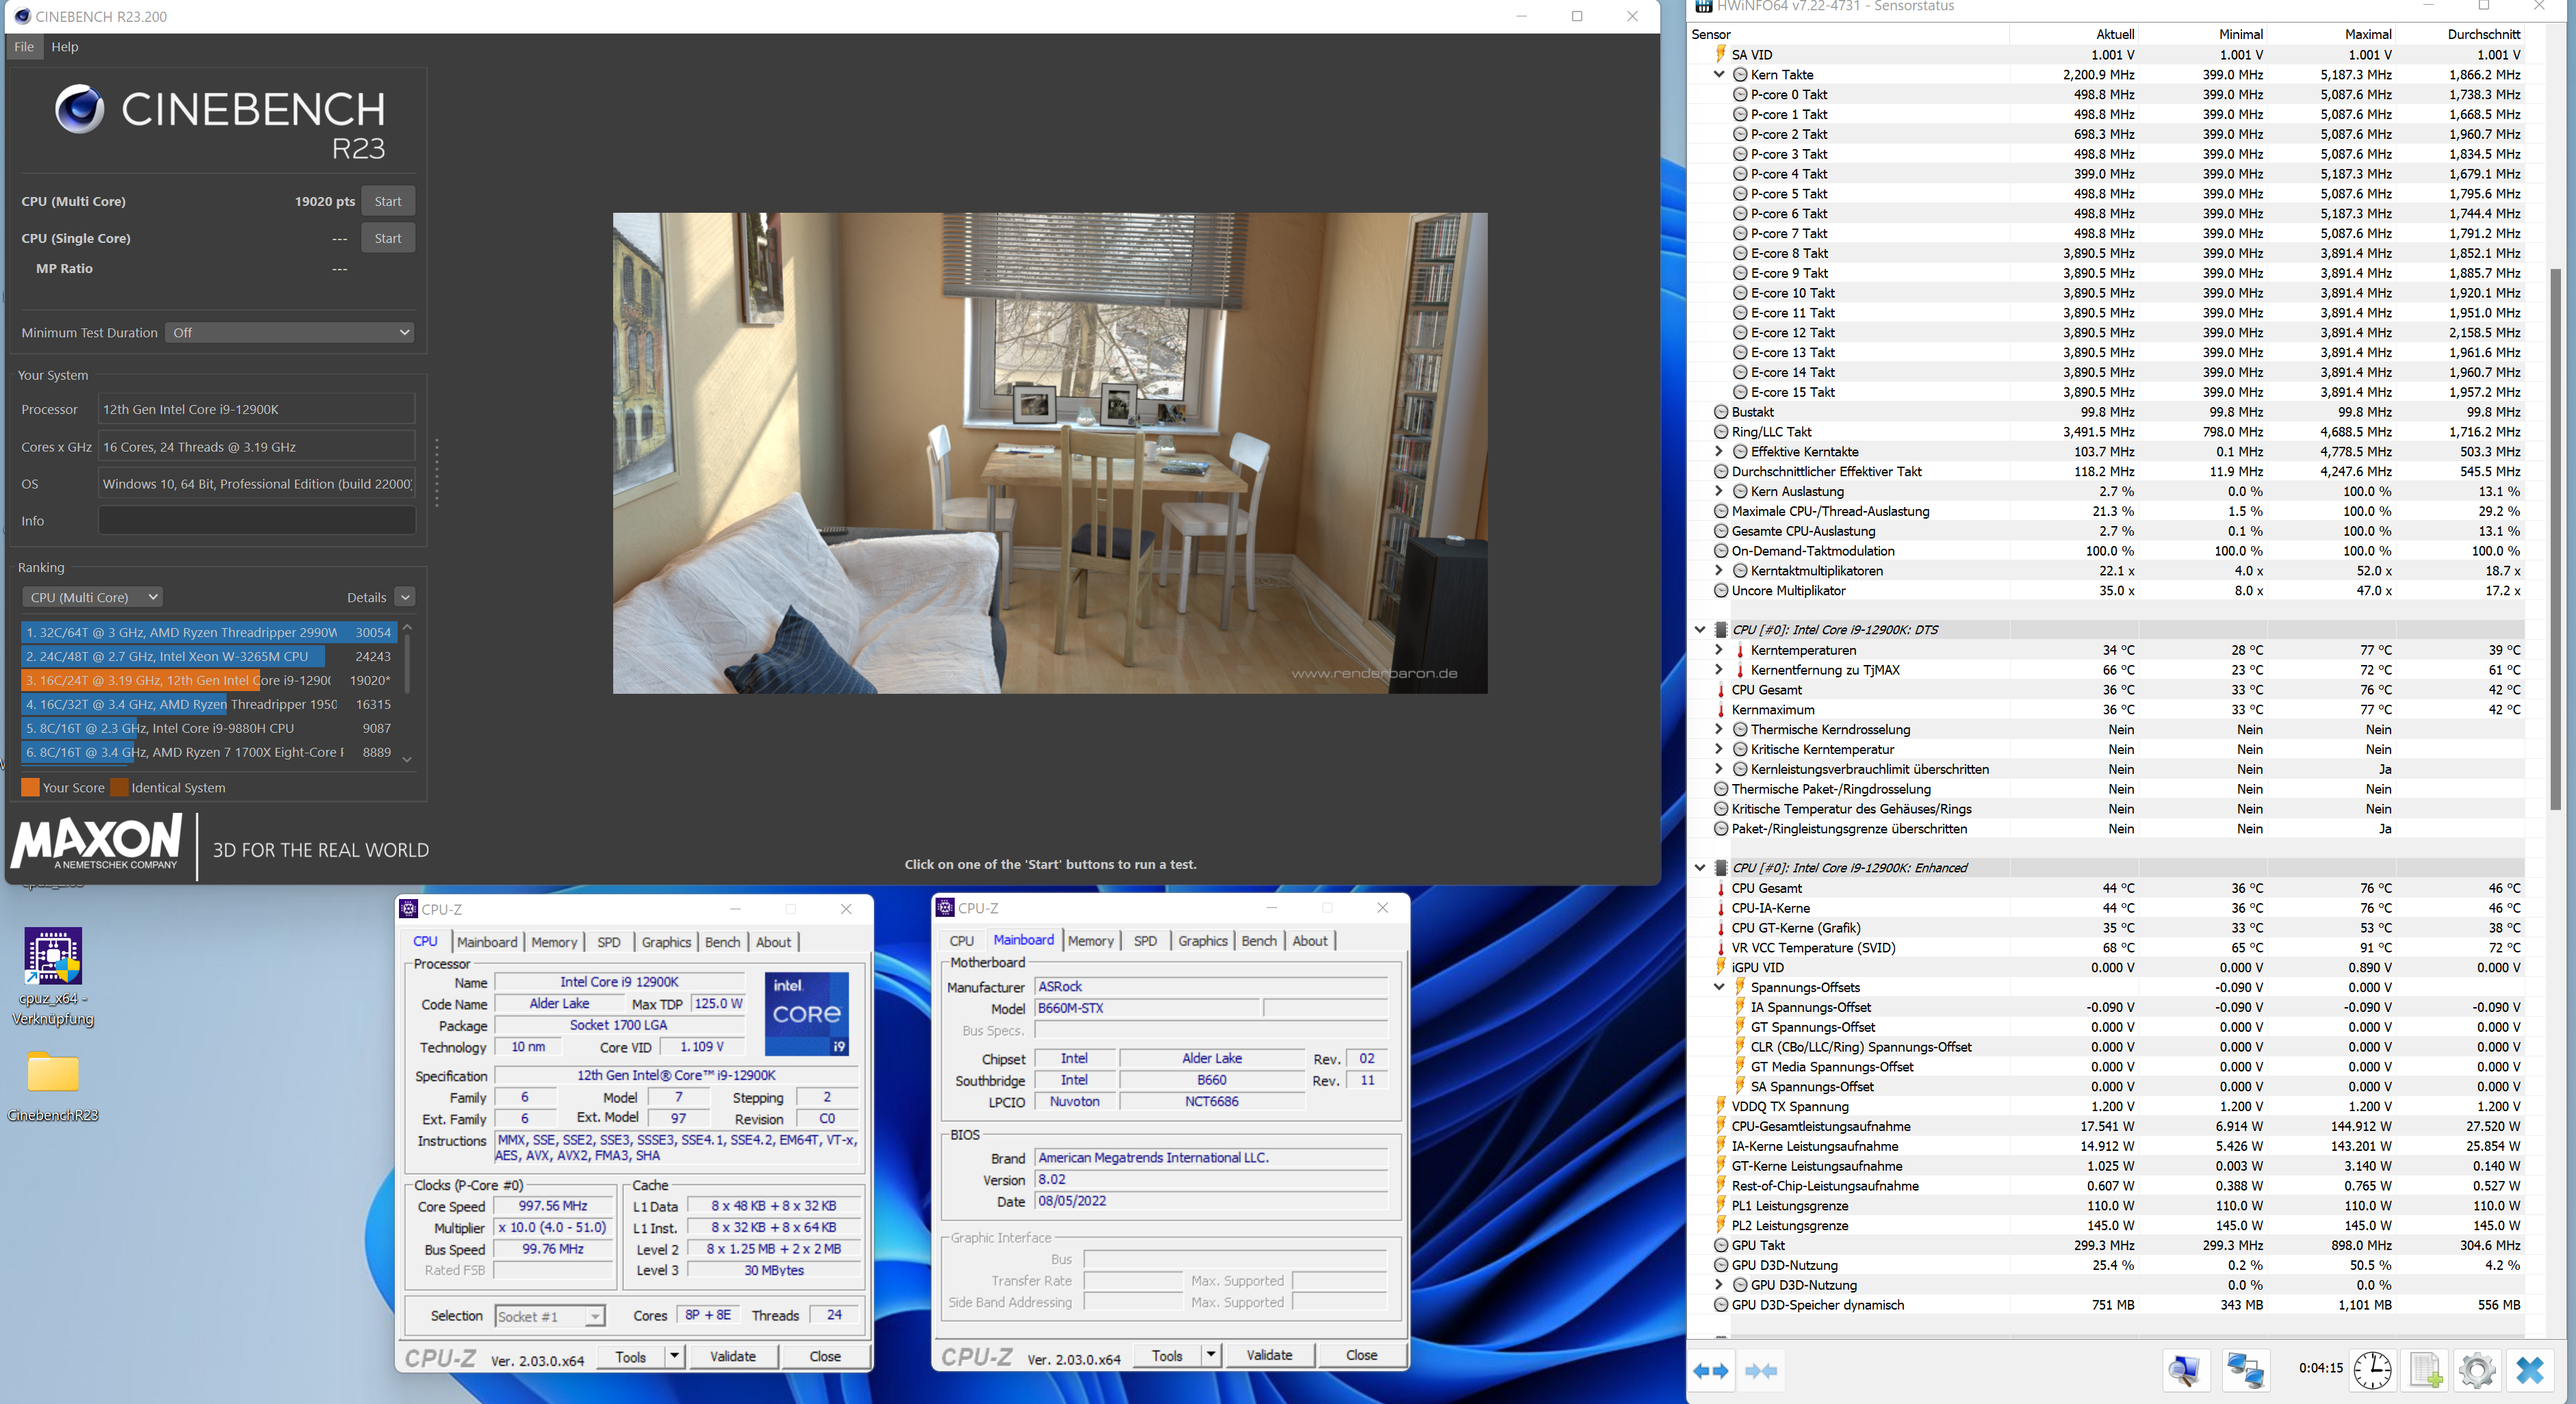Reset Min/Max values with the inward-arrows icon
This screenshot has width=2576, height=1404.
(1762, 1371)
